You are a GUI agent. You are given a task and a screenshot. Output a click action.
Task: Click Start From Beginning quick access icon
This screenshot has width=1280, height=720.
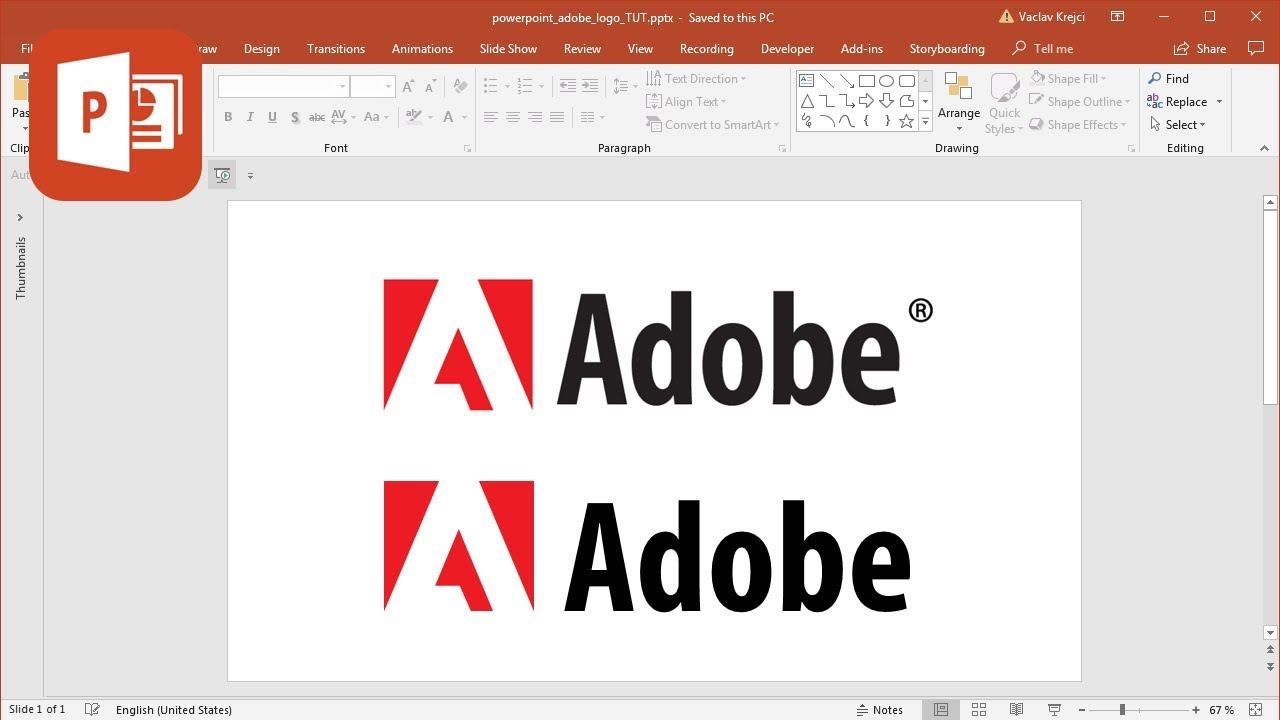[x=222, y=175]
